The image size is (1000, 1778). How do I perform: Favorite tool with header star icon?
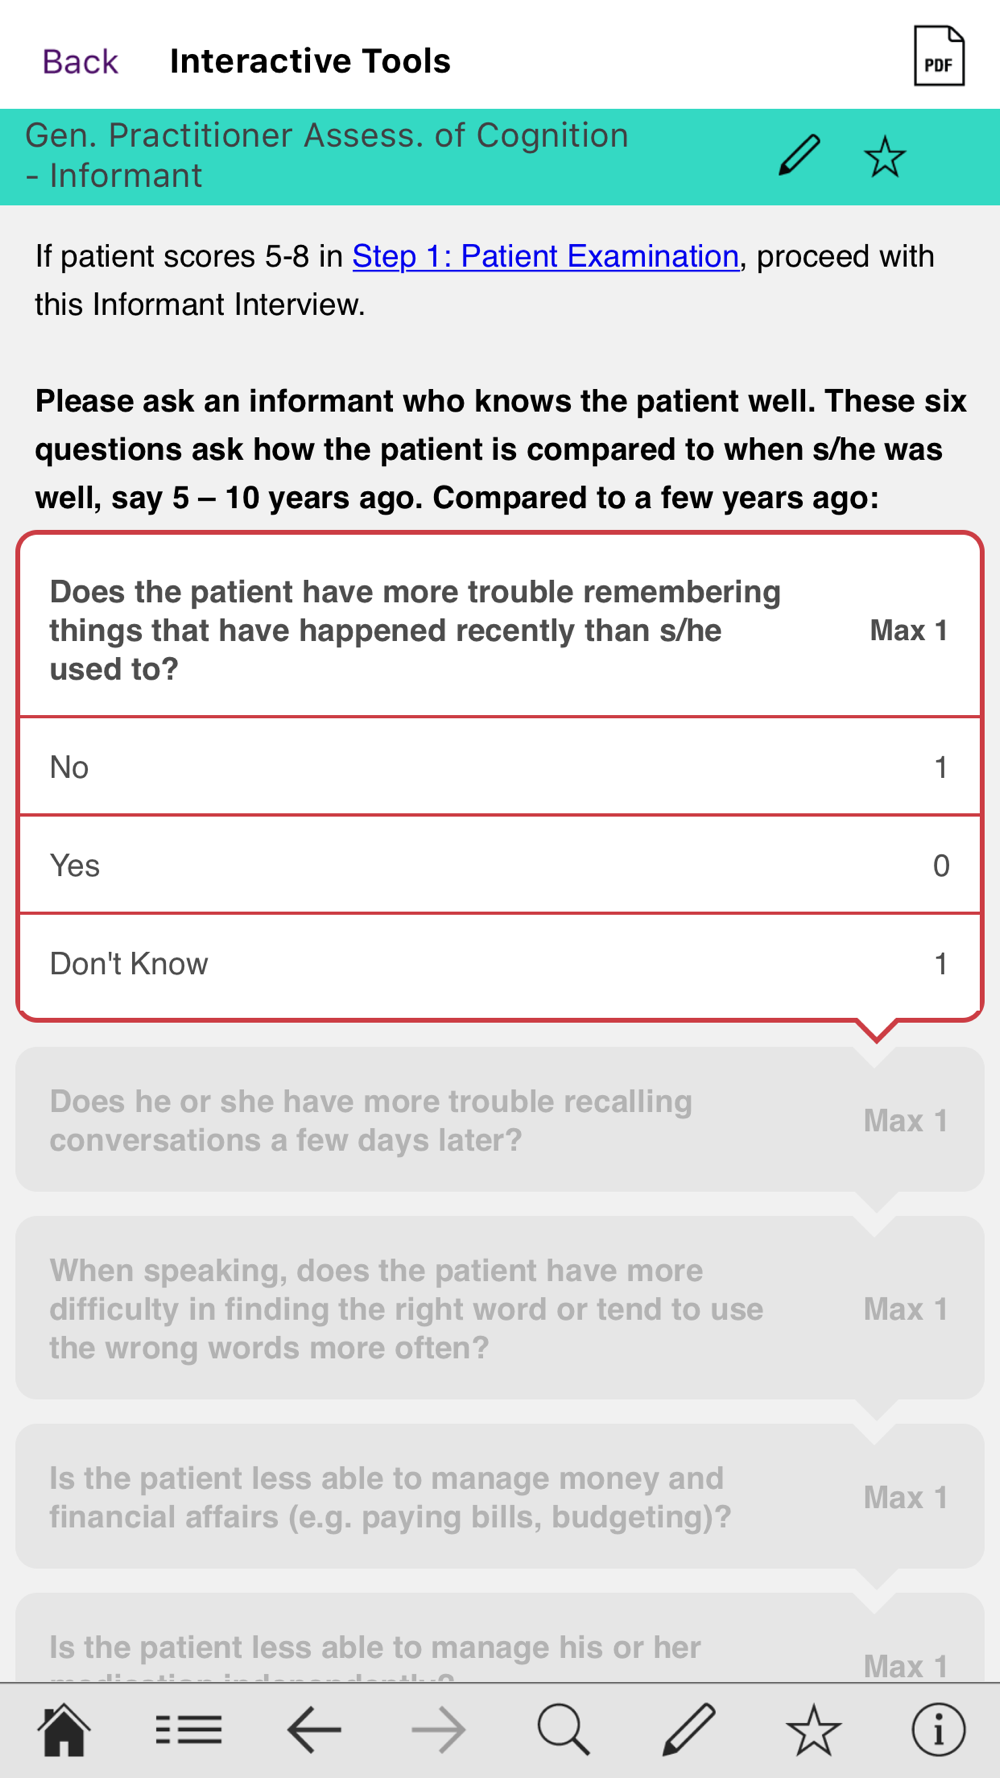[x=885, y=157]
